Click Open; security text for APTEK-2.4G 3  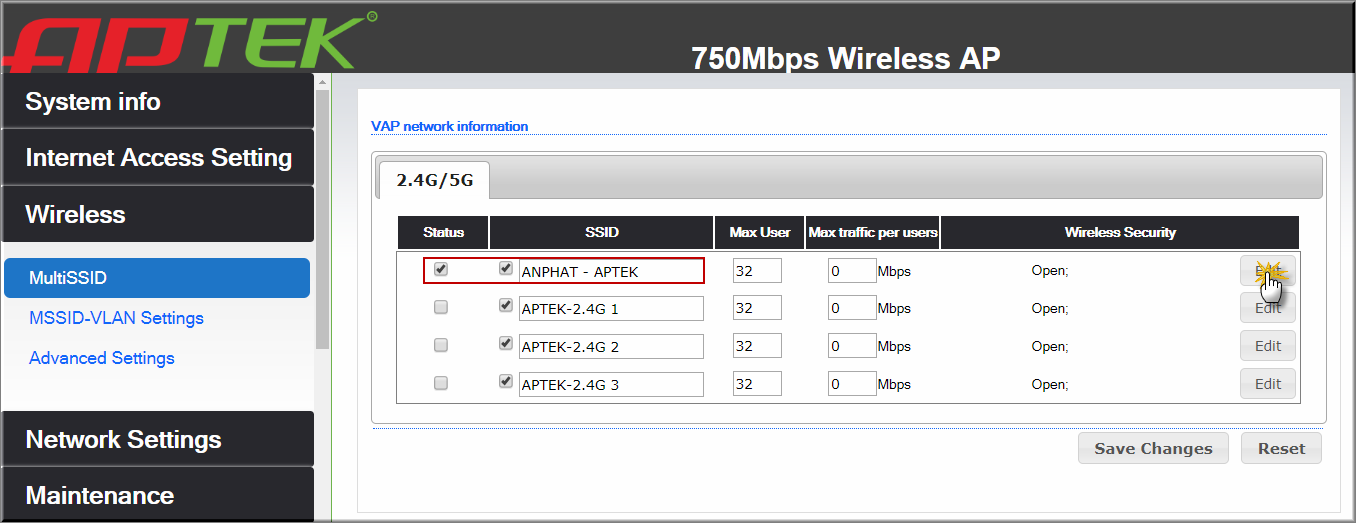point(1050,384)
